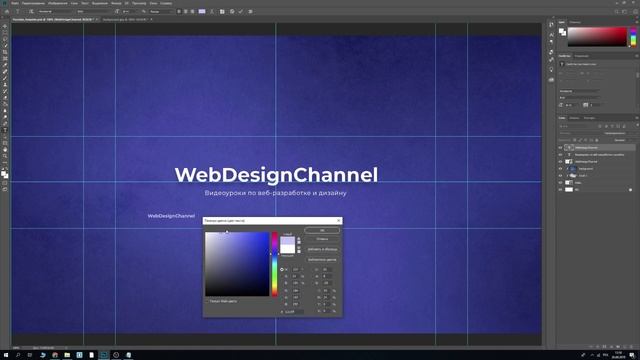Select the Hand tool

[5, 149]
